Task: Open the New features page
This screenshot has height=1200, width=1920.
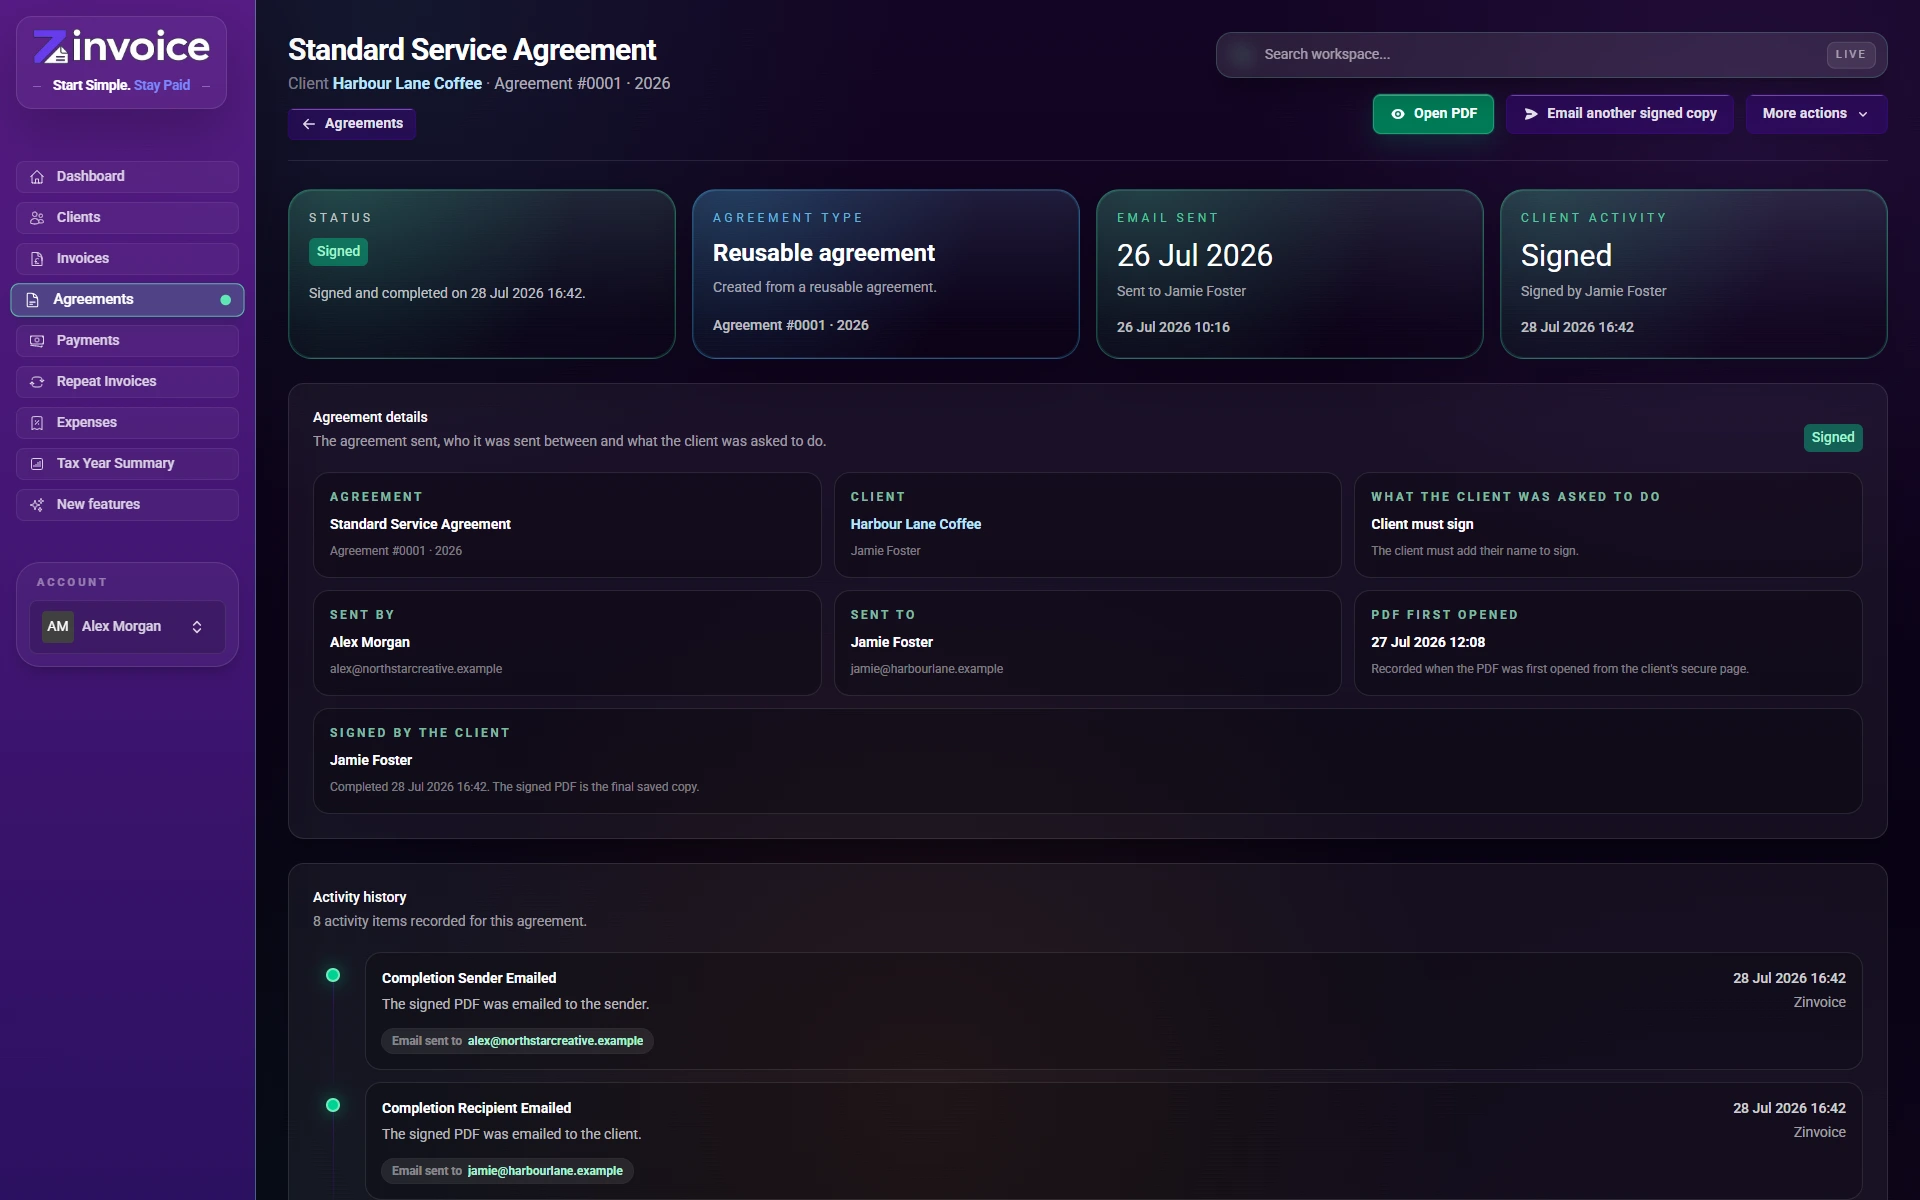Action: pyautogui.click(x=127, y=505)
